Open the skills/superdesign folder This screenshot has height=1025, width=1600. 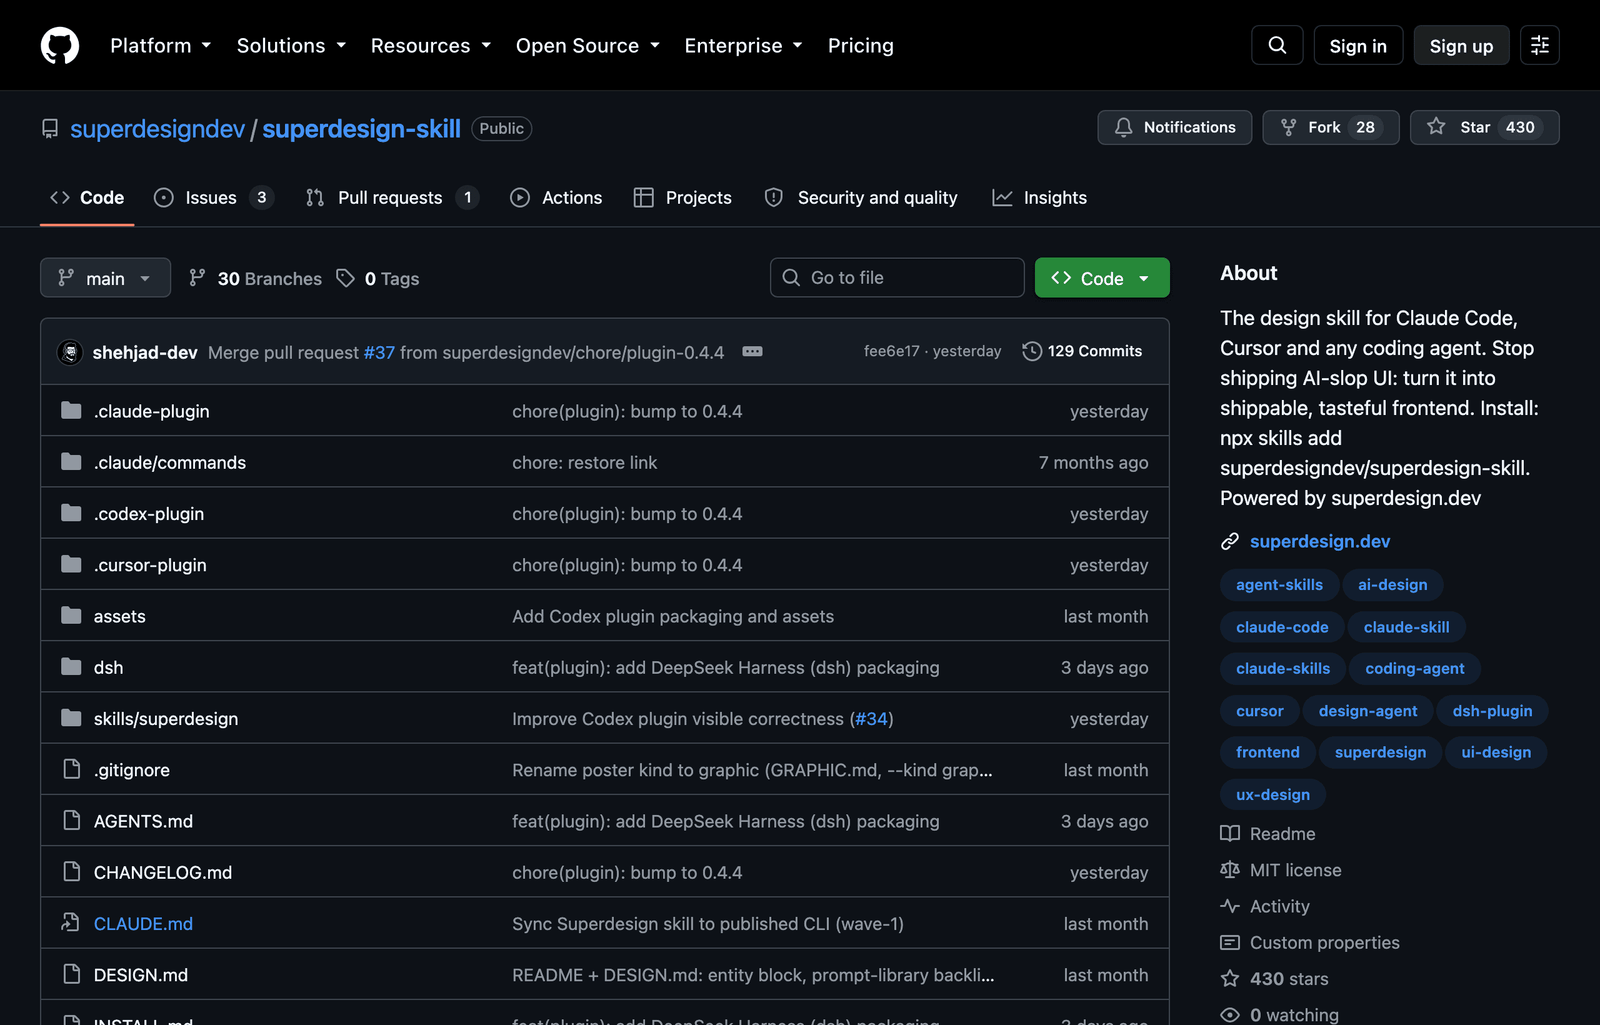tap(166, 719)
